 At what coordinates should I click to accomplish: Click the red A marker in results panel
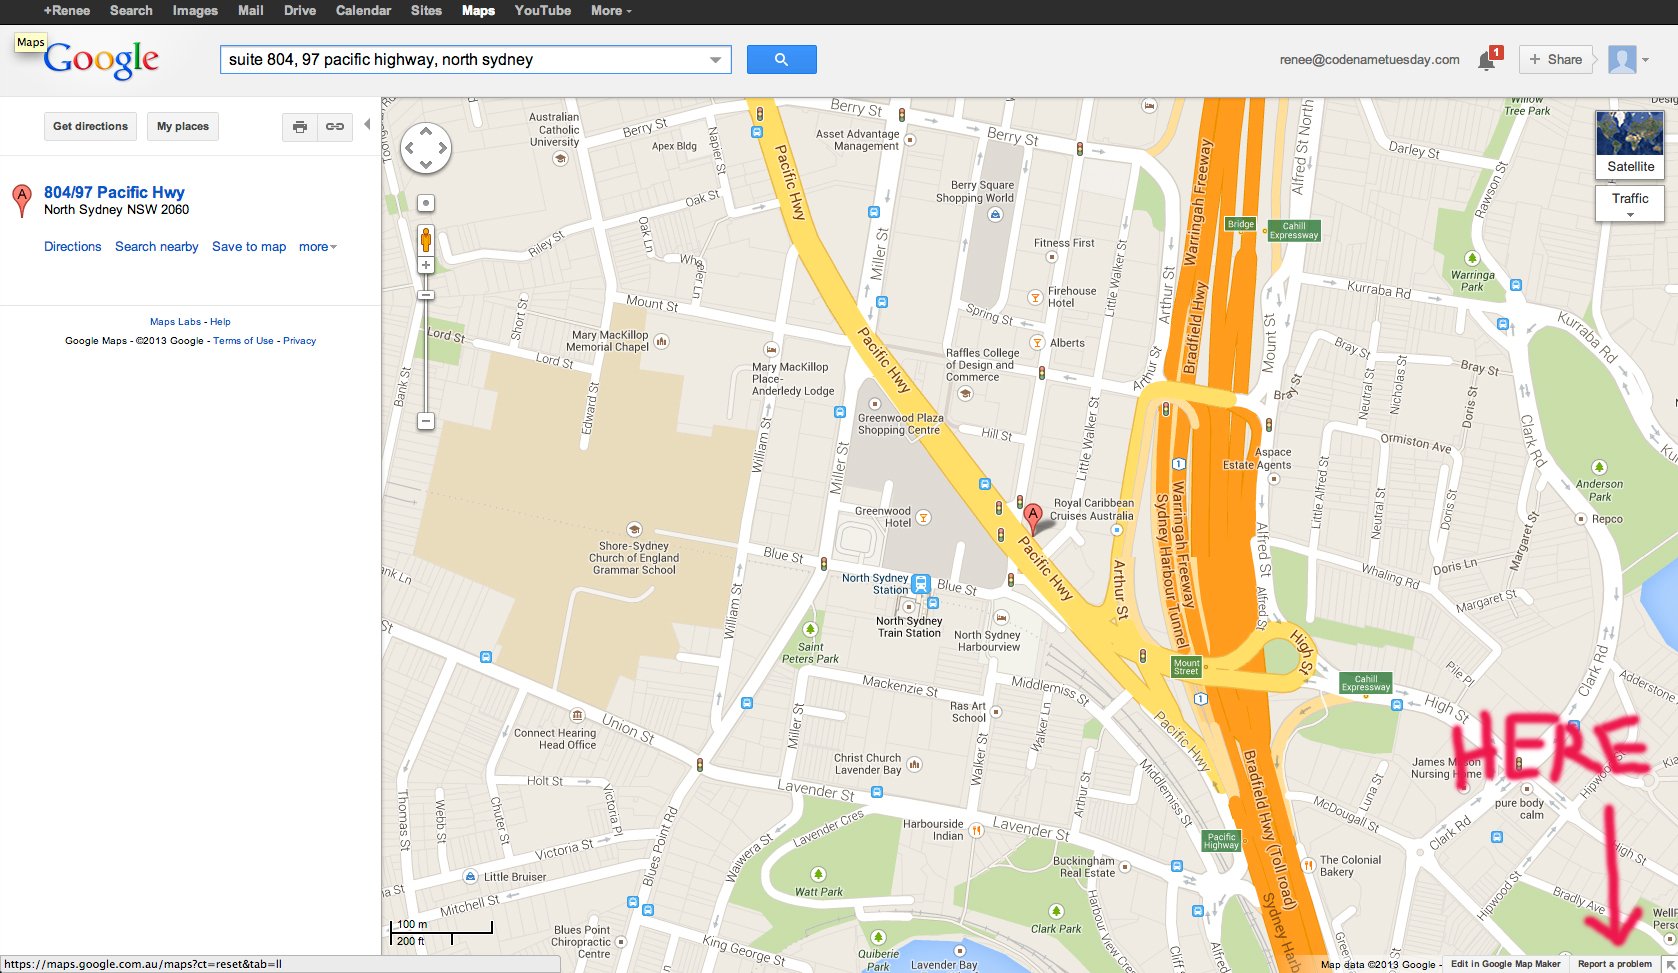tap(21, 199)
